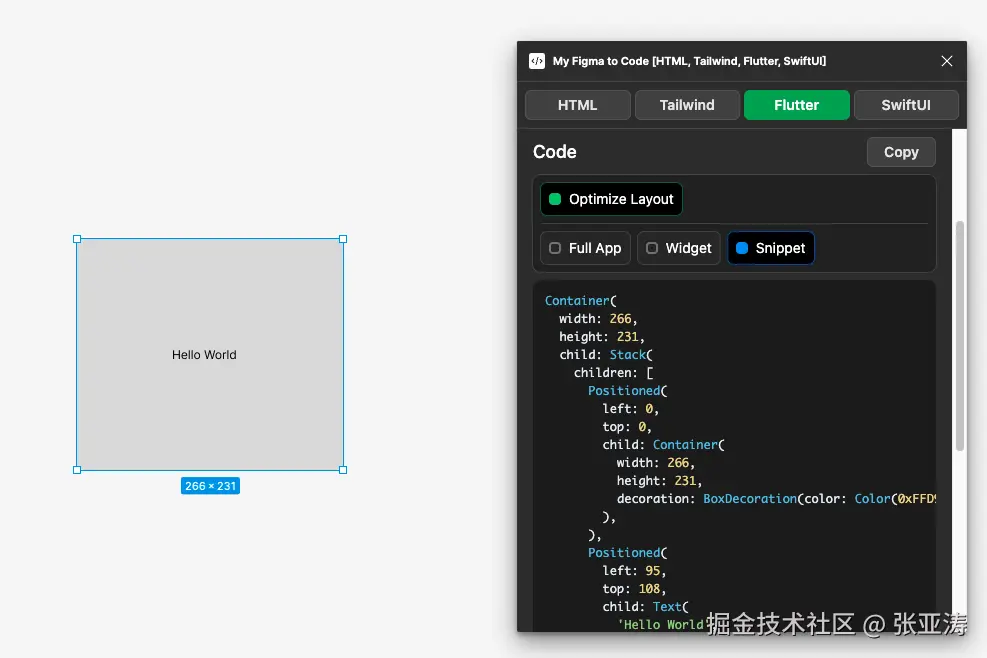Click the plugin code icon in the title bar
Image resolution: width=987 pixels, height=658 pixels.
pyautogui.click(x=536, y=61)
